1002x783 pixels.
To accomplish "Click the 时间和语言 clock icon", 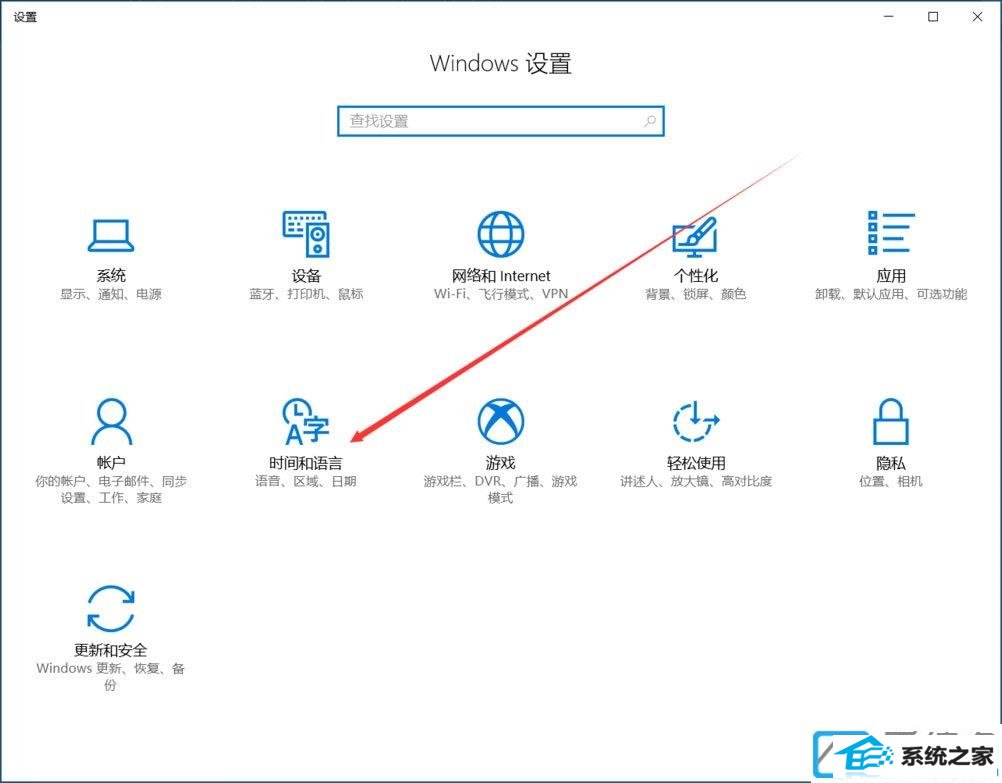I will point(305,421).
